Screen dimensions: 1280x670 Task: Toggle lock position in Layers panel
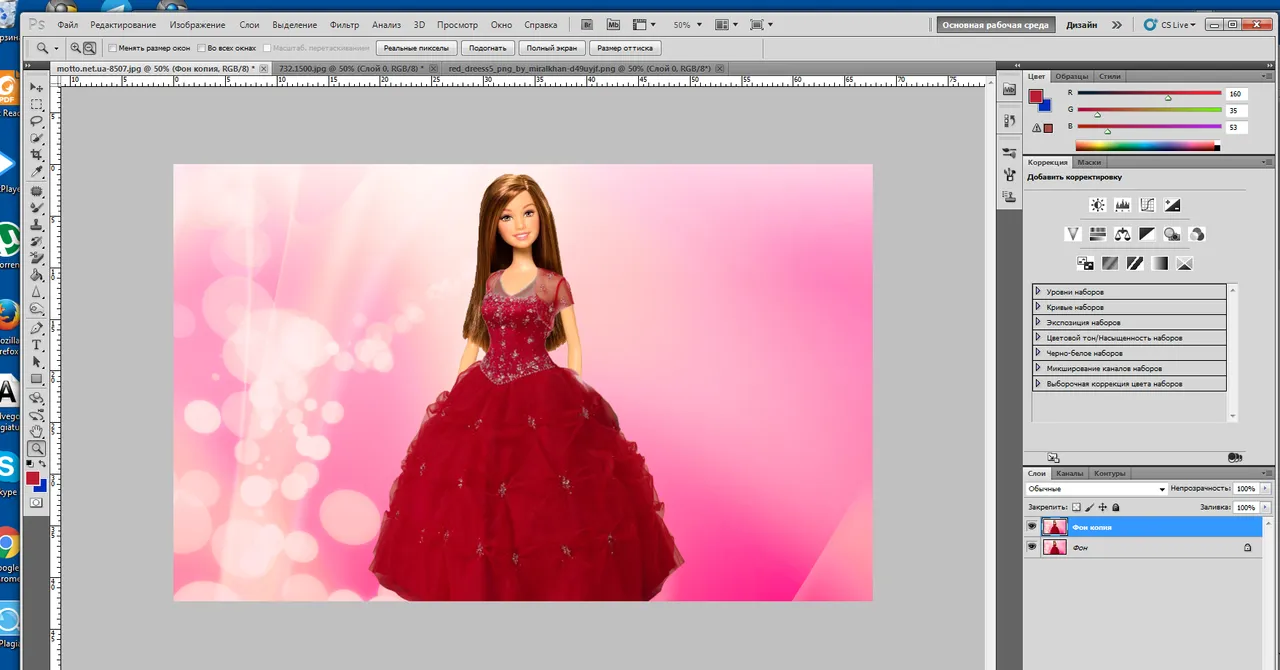(x=1101, y=508)
